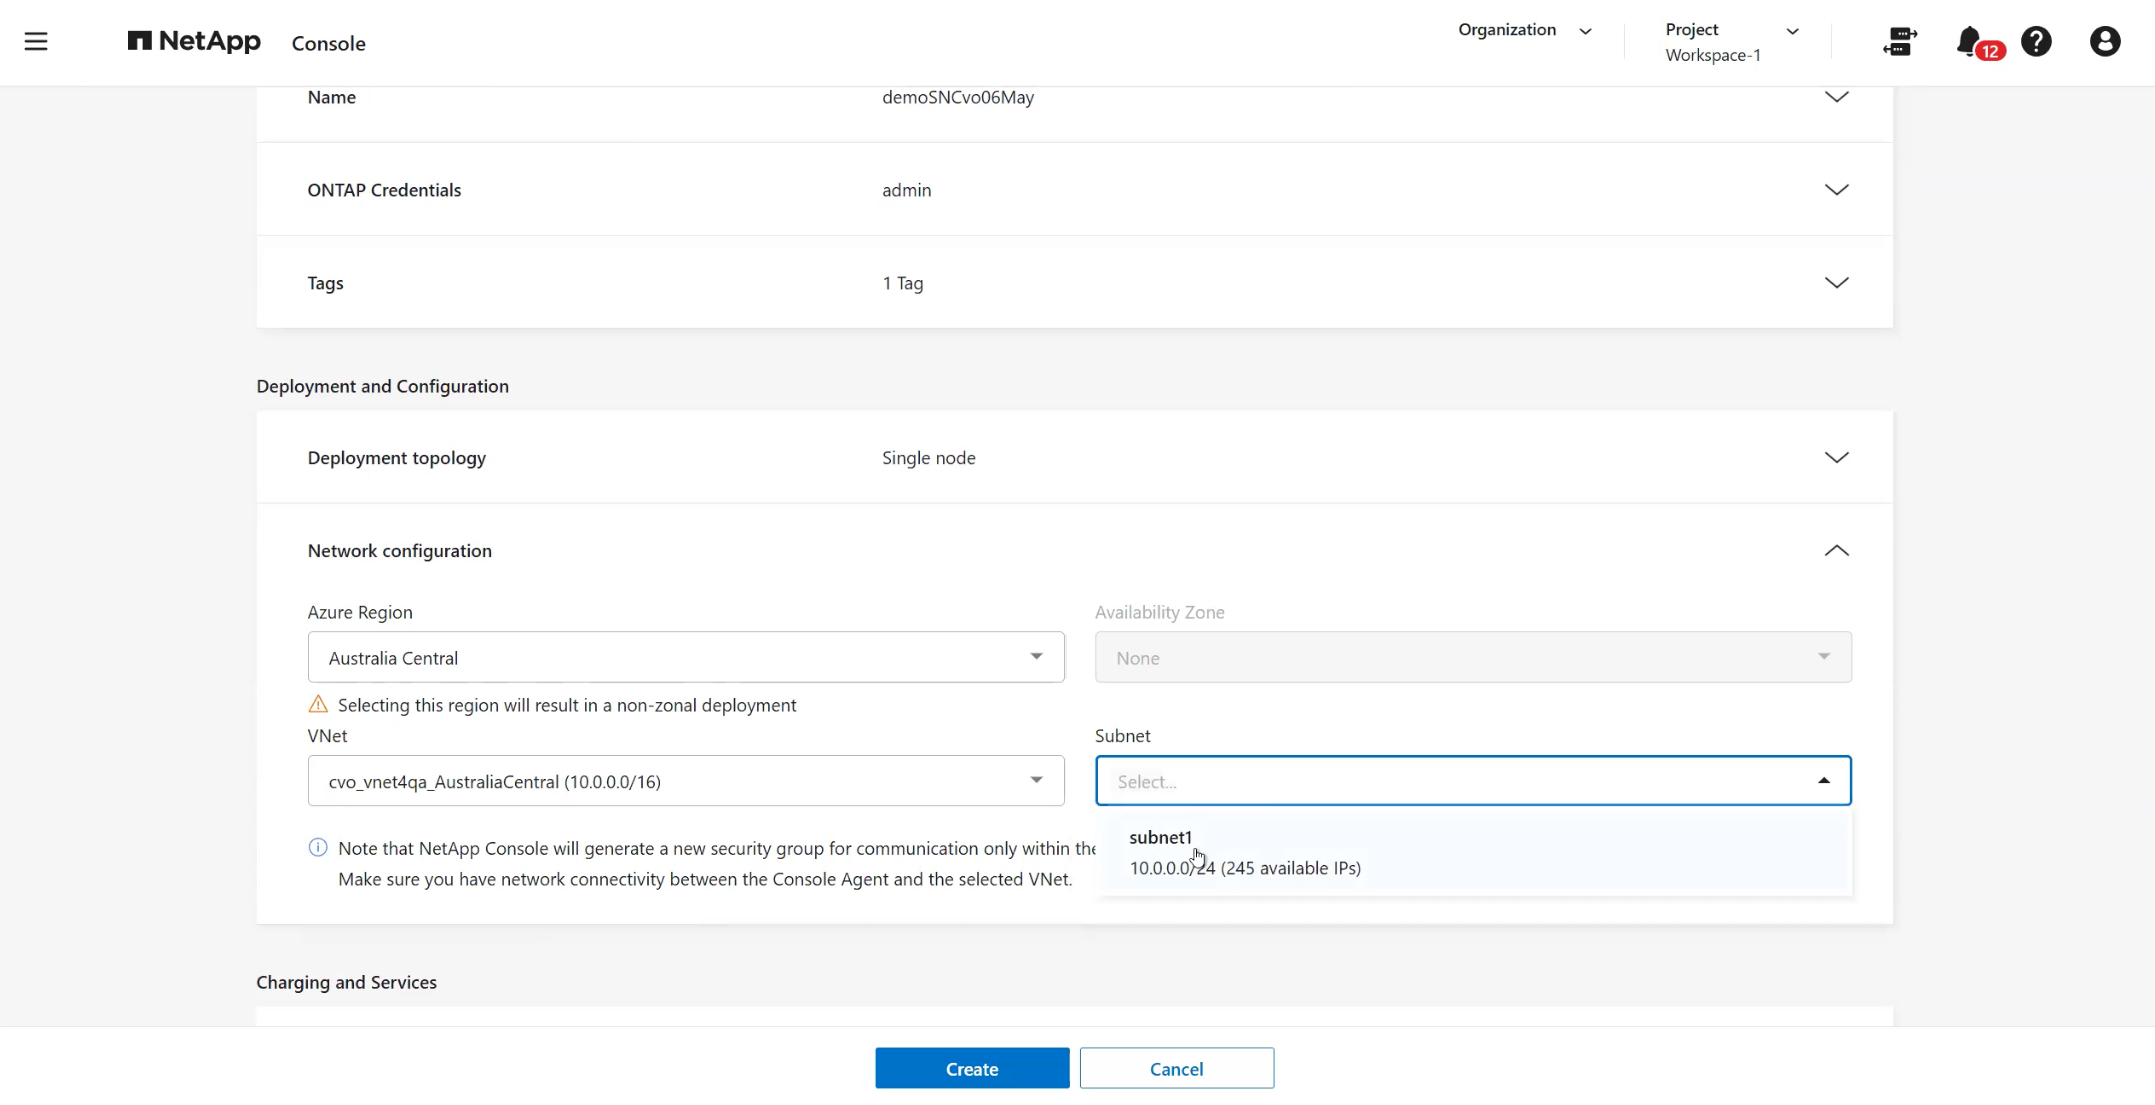The width and height of the screenshot is (2155, 1105).
Task: Click the Create button
Action: click(972, 1068)
